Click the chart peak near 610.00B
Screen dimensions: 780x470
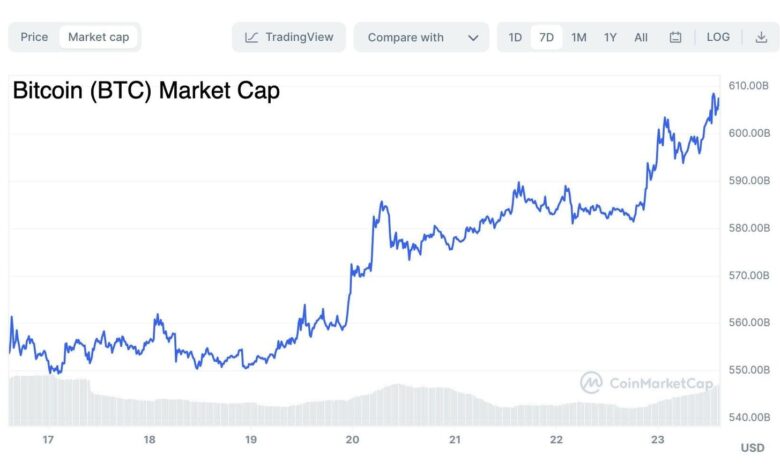(x=714, y=95)
